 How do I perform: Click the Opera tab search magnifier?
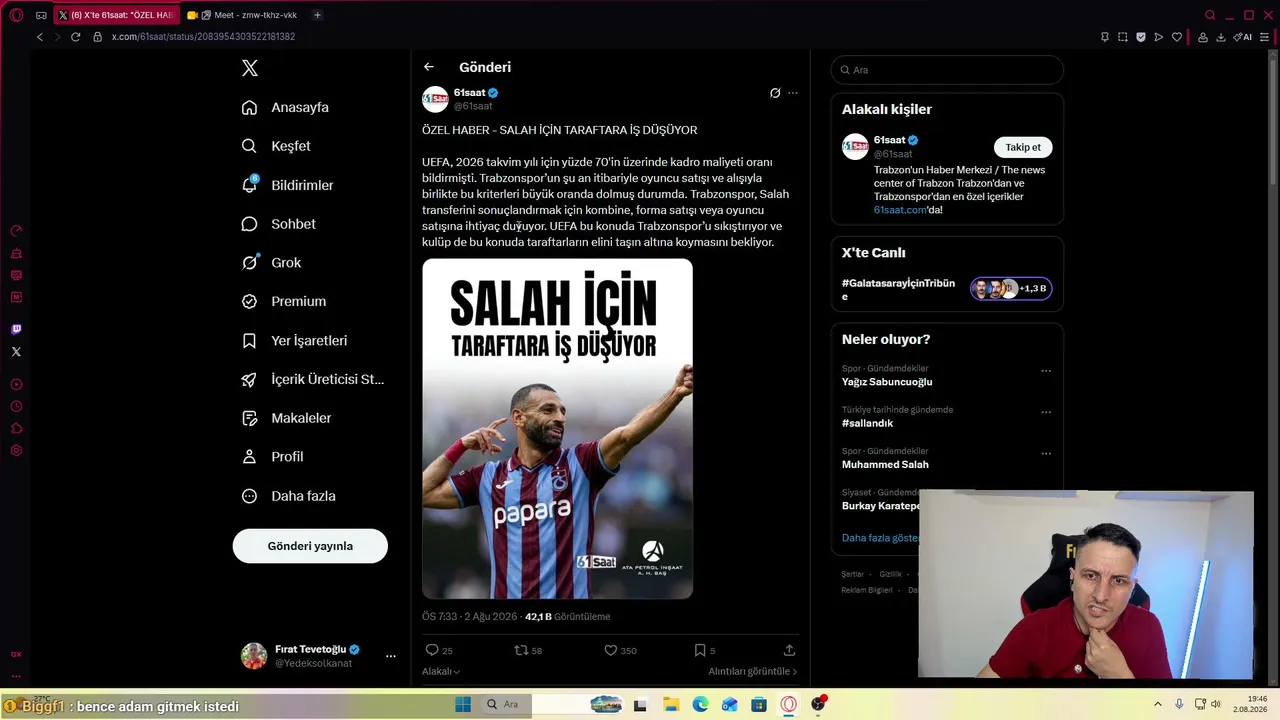pyautogui.click(x=1210, y=15)
